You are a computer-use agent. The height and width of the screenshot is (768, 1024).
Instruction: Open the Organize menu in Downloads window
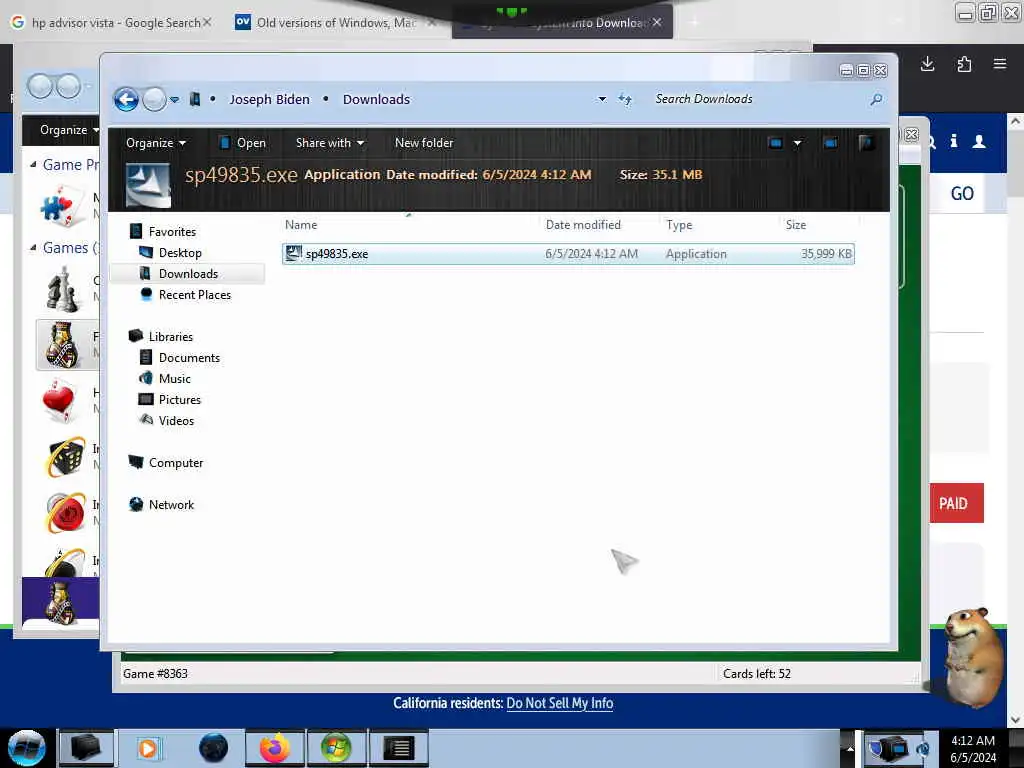point(155,142)
